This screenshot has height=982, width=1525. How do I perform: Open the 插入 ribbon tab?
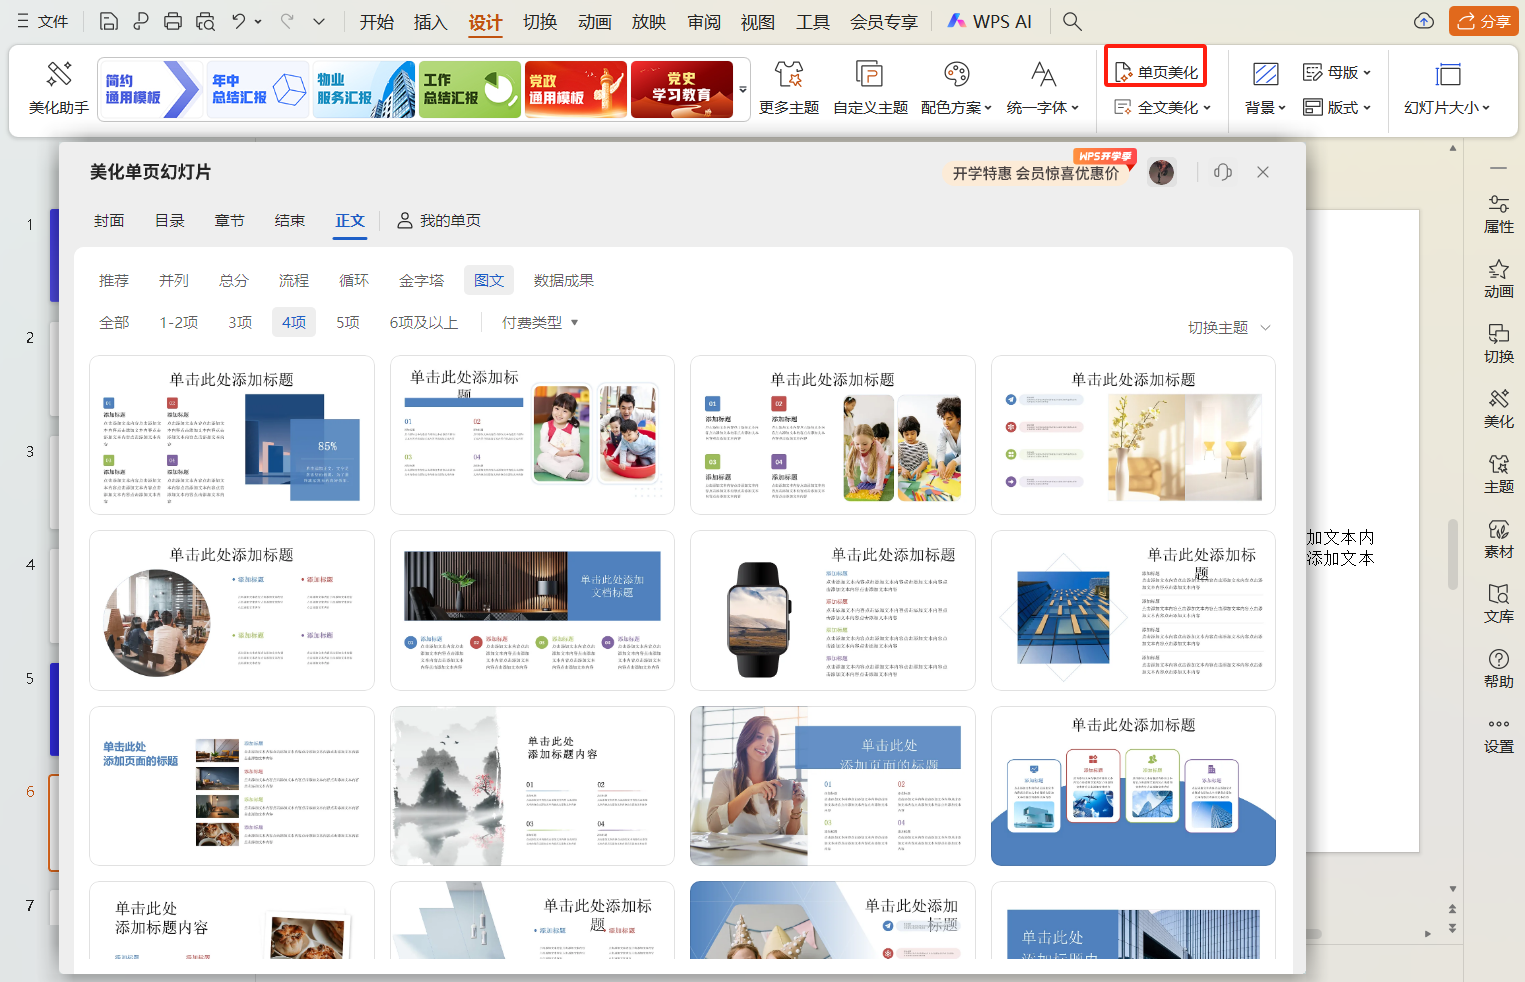(x=431, y=22)
